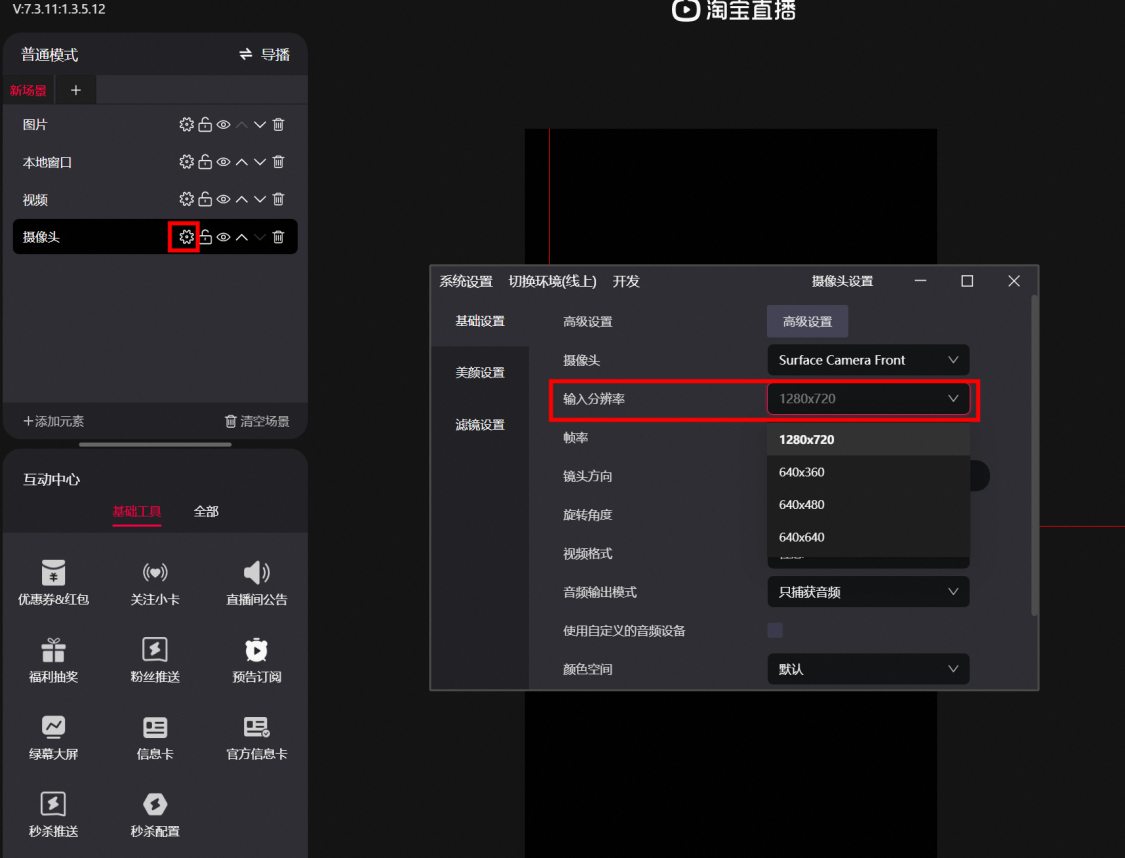The height and width of the screenshot is (858, 1125).
Task: Launch 绿幕大屏 tool
Action: pos(53,737)
